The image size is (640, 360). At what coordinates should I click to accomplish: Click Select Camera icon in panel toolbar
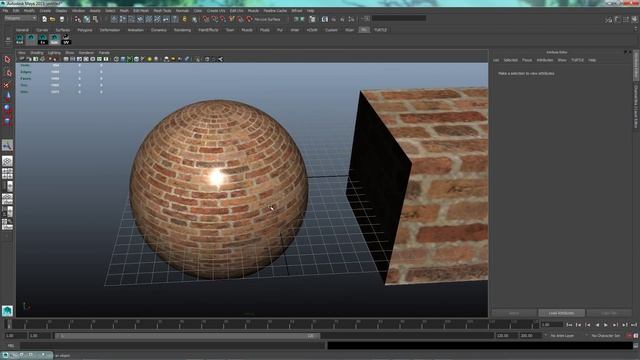[x=22, y=59]
